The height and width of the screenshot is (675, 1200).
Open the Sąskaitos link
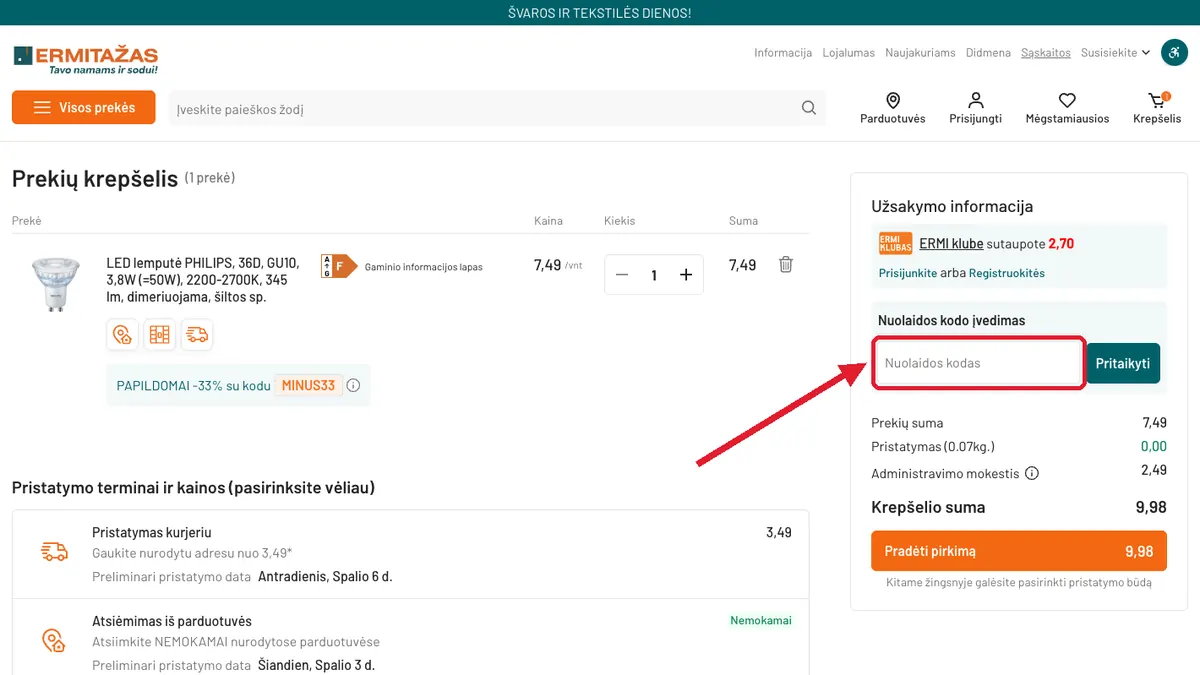pyautogui.click(x=1046, y=53)
